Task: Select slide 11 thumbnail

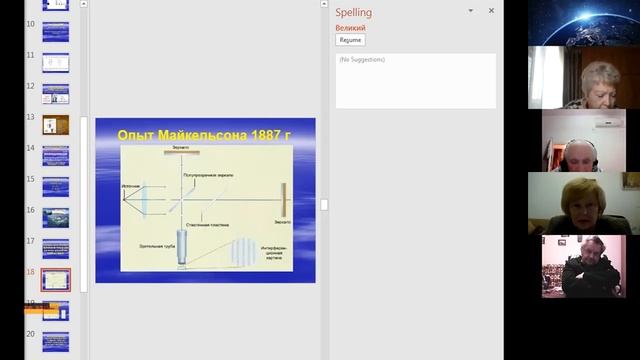Action: [x=56, y=63]
